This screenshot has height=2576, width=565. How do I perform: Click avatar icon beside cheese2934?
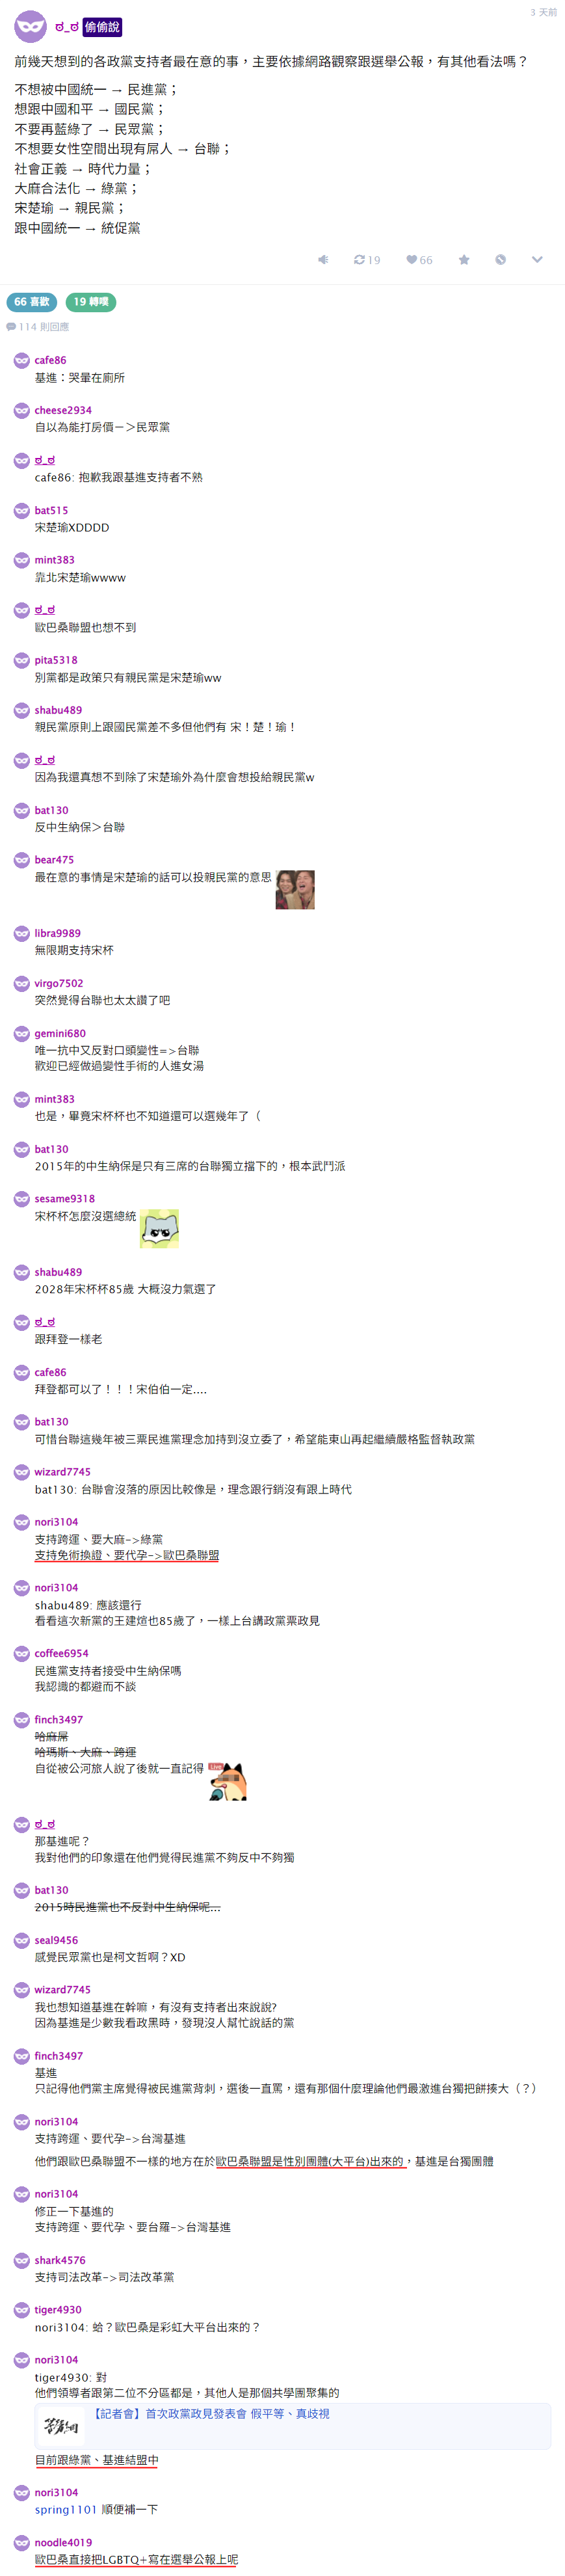21,410
